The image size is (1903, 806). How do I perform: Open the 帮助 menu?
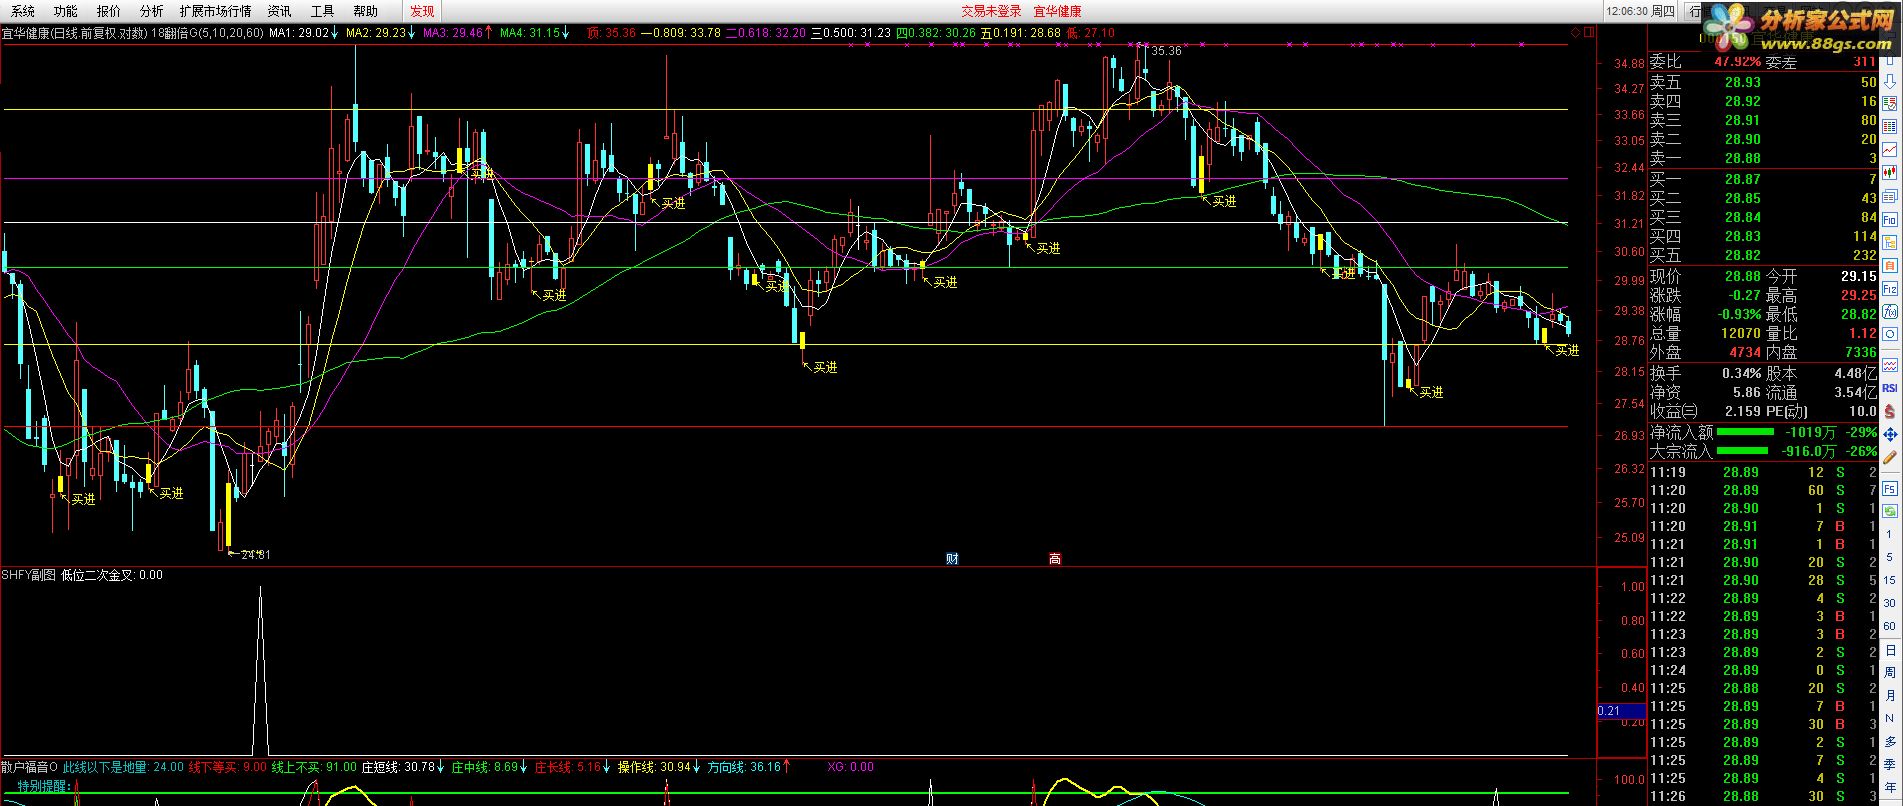coord(366,11)
